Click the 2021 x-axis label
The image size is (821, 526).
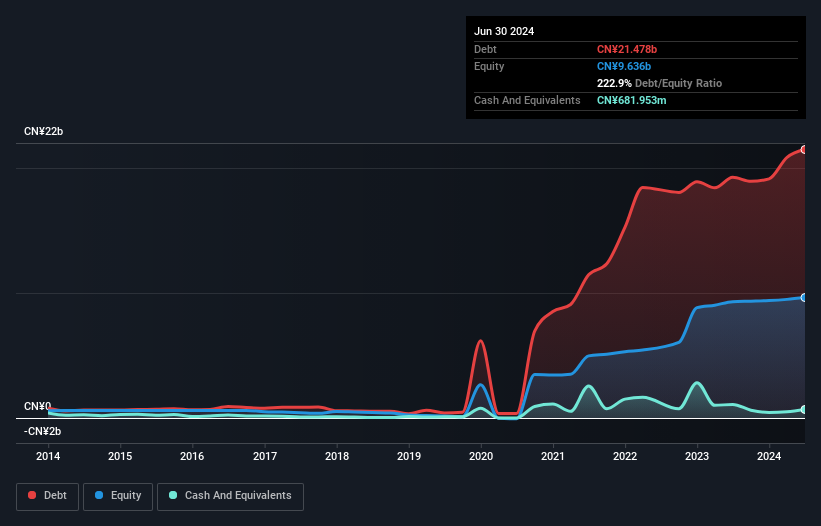click(553, 456)
